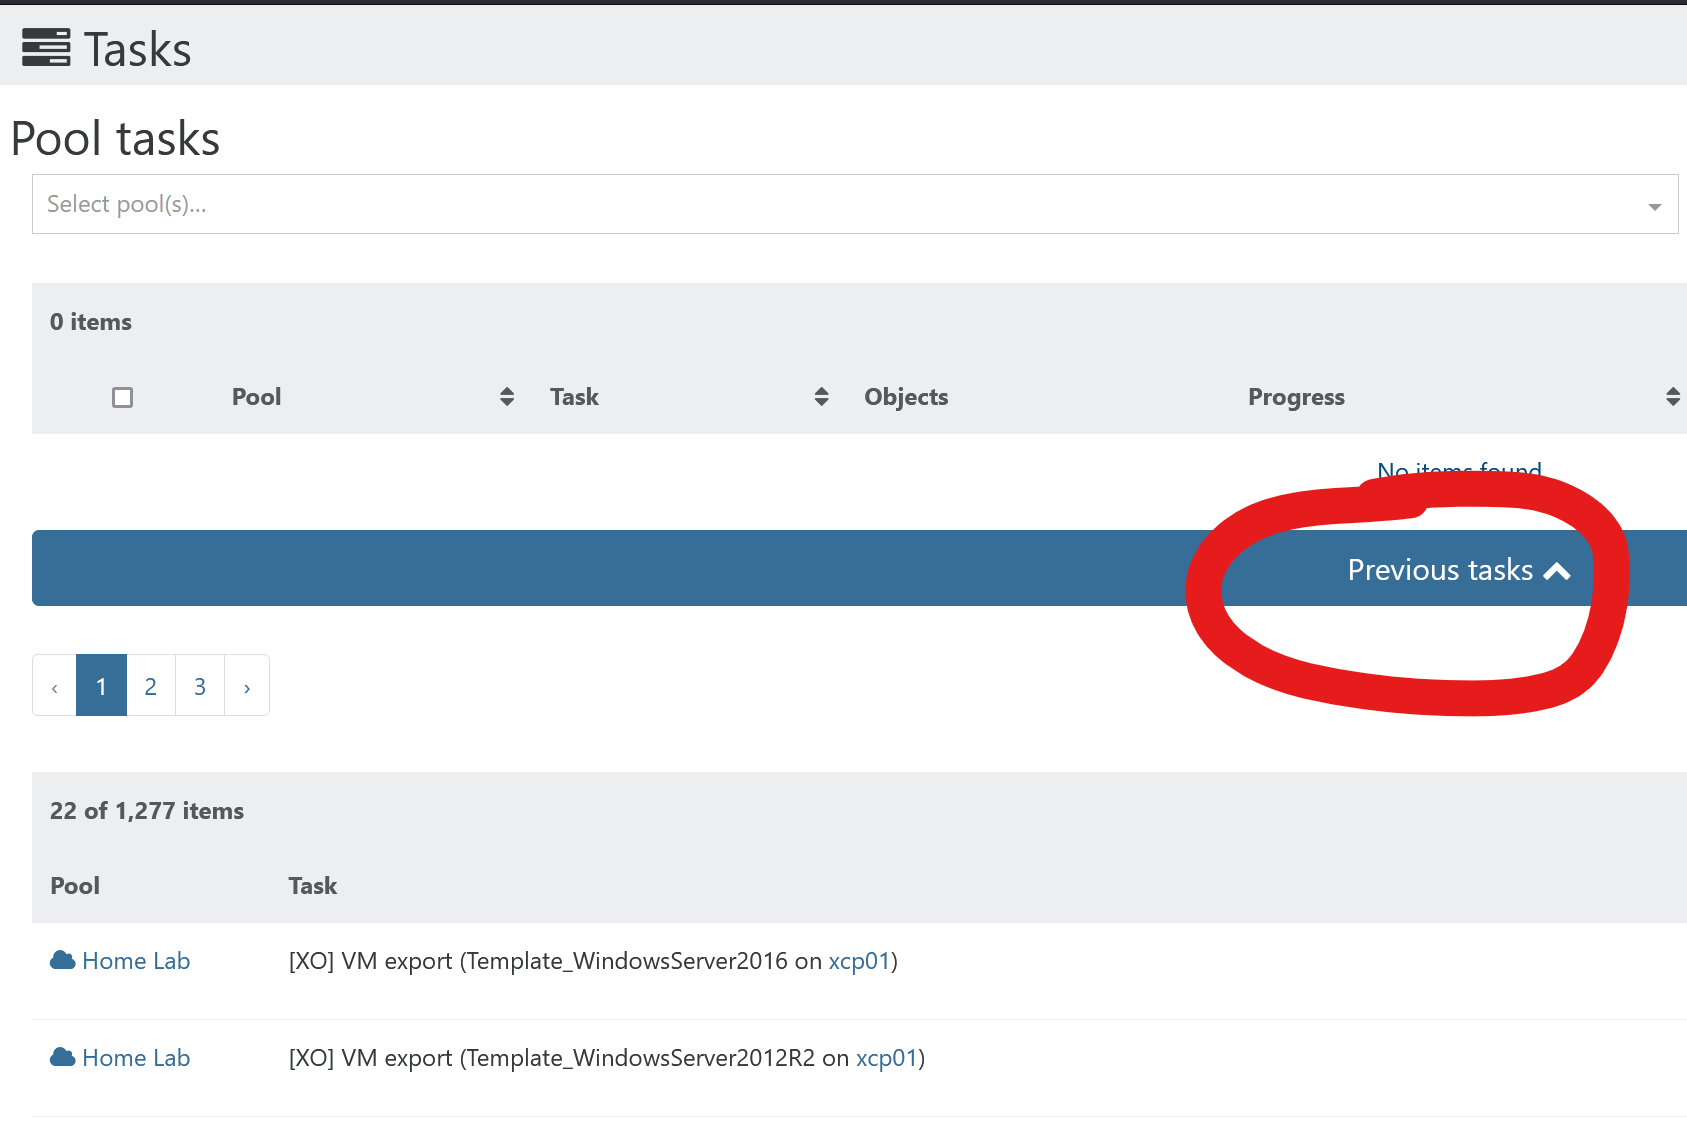The height and width of the screenshot is (1126, 1687).
Task: Click VM export Template_WindowsServer2016 task text
Action: (593, 961)
